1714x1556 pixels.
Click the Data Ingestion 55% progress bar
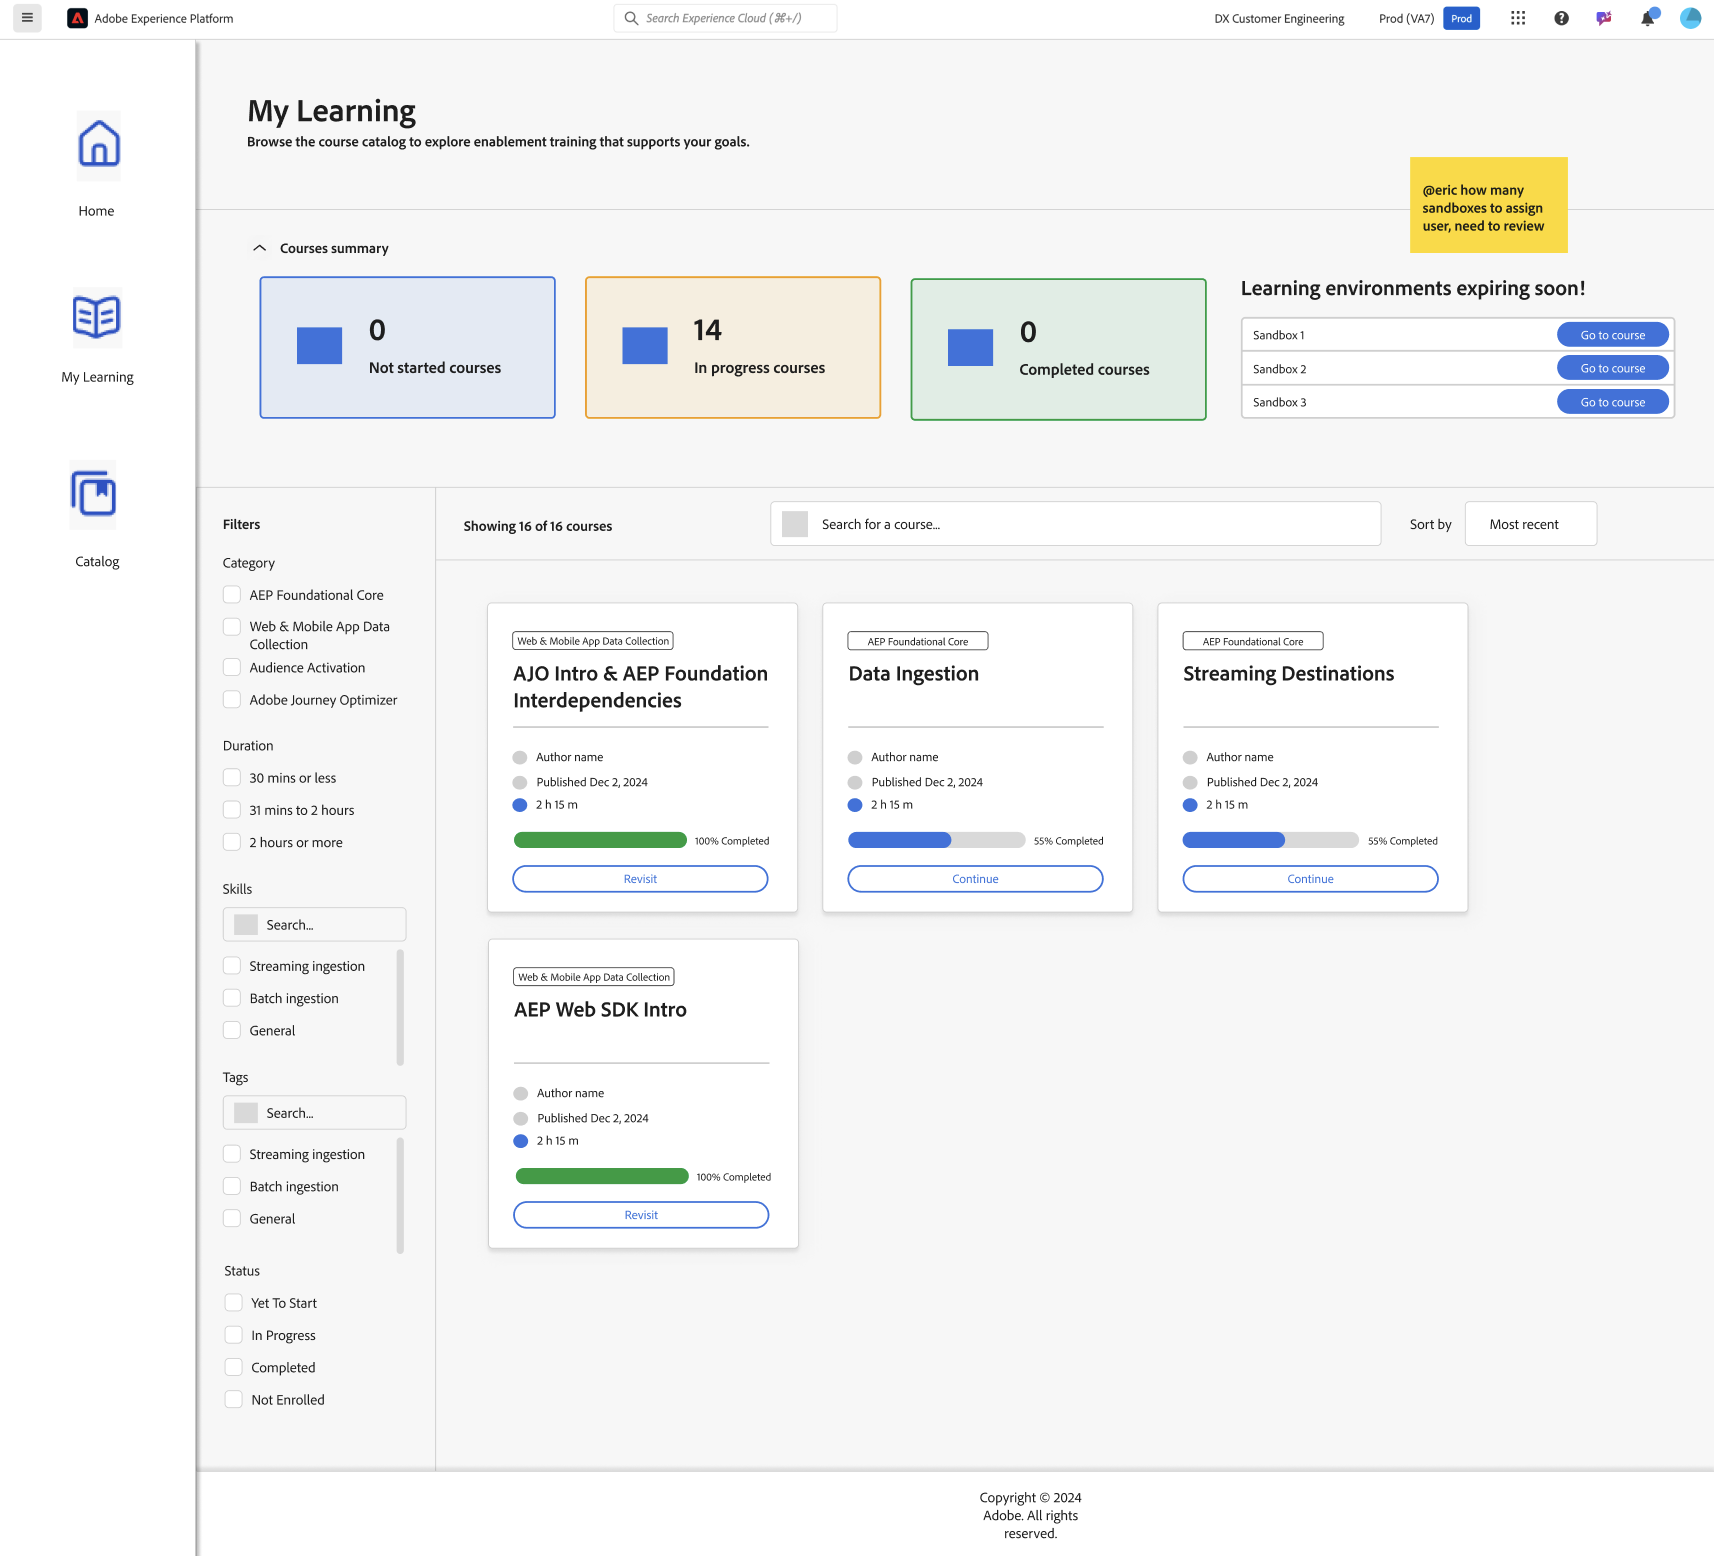click(936, 840)
